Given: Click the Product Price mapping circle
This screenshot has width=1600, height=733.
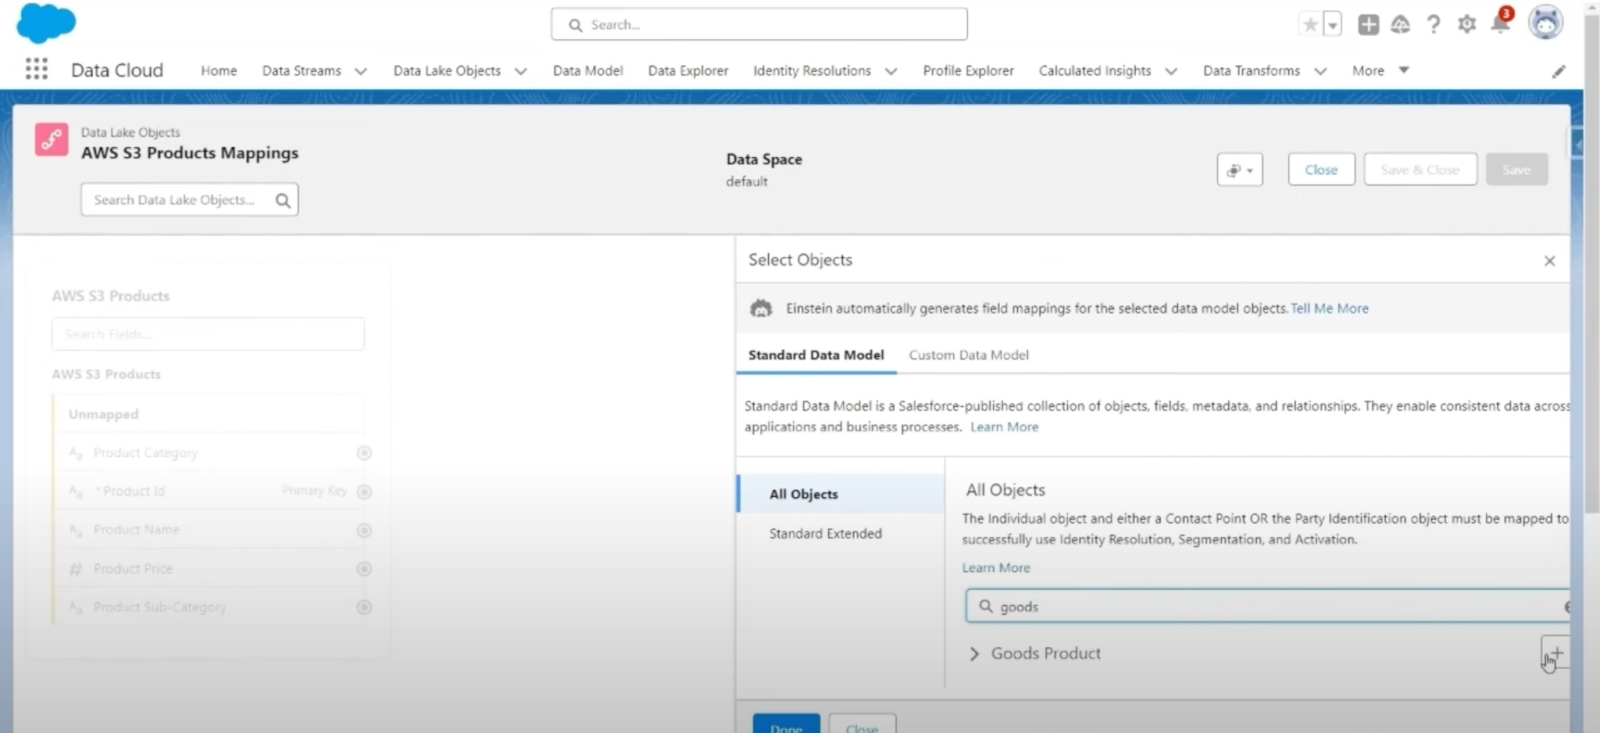Looking at the screenshot, I should coord(364,569).
